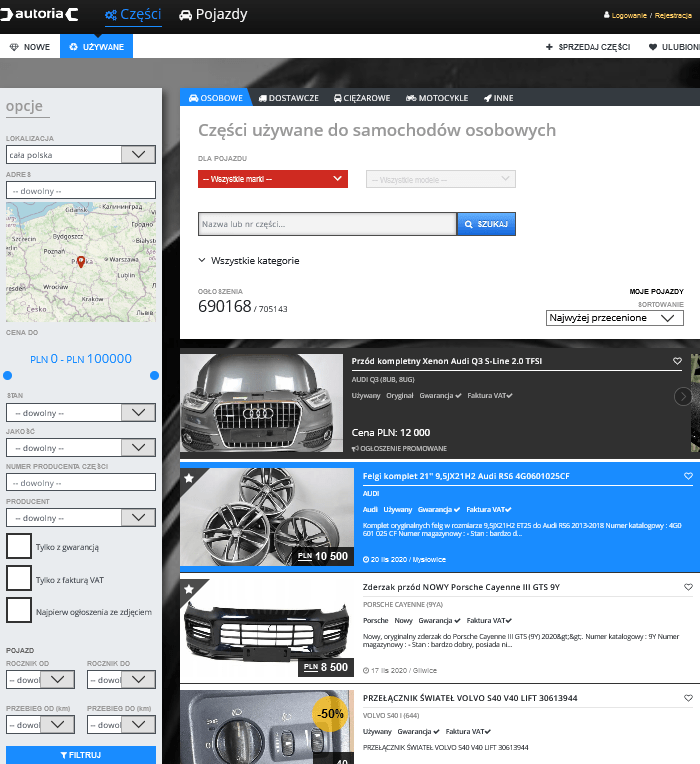
Task: Open the Wszystkie marki dropdown
Action: tap(273, 179)
